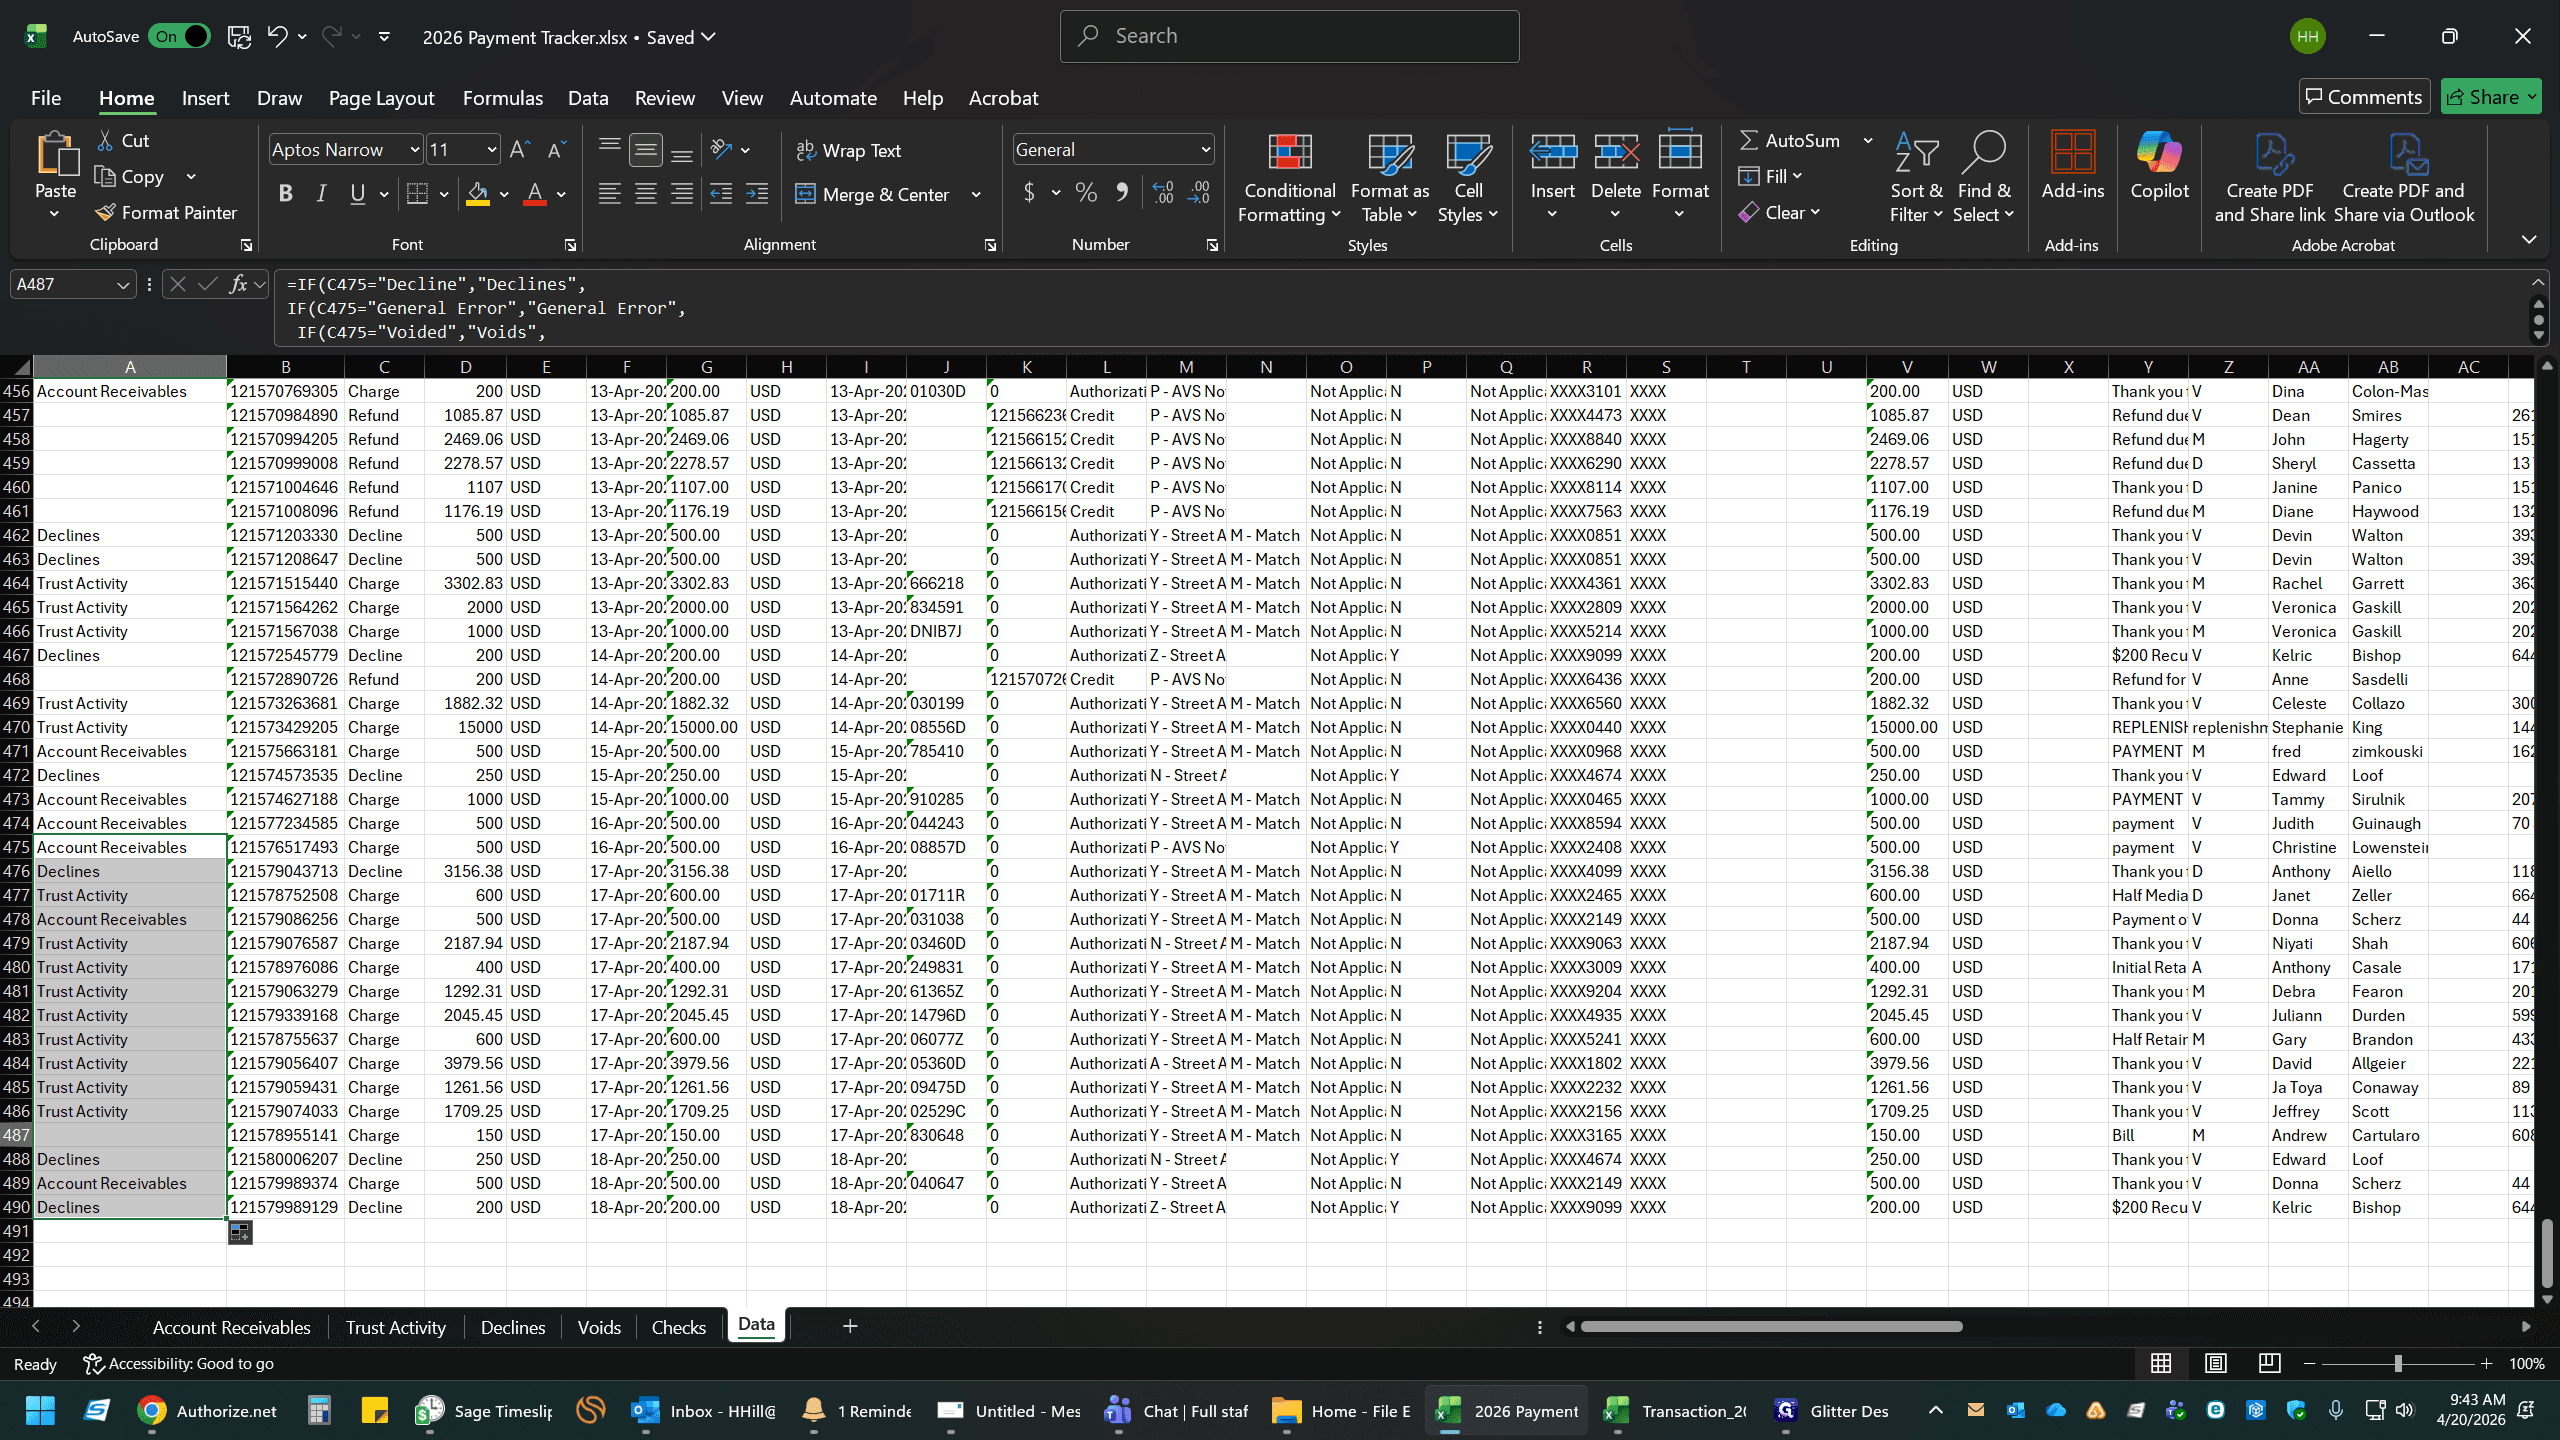Select column header V

(x=1906, y=367)
